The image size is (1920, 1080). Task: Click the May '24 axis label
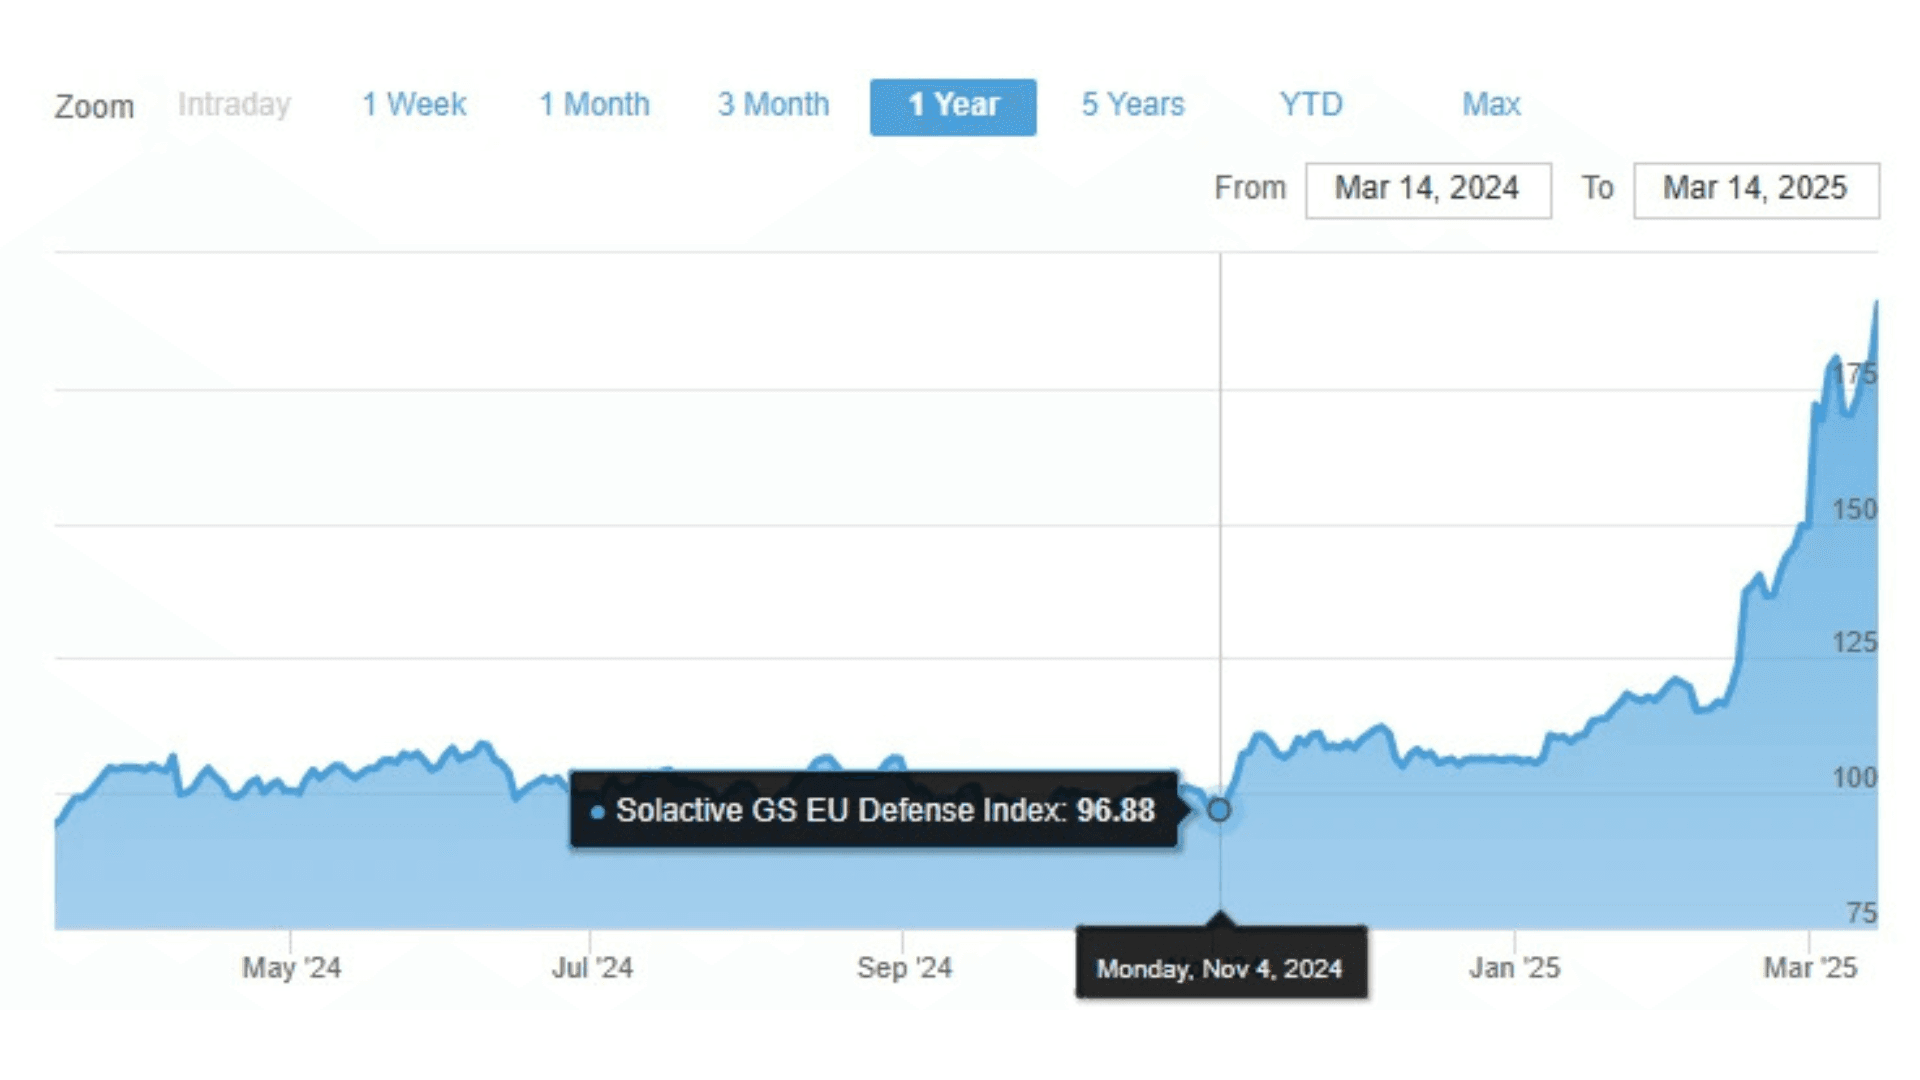291,968
